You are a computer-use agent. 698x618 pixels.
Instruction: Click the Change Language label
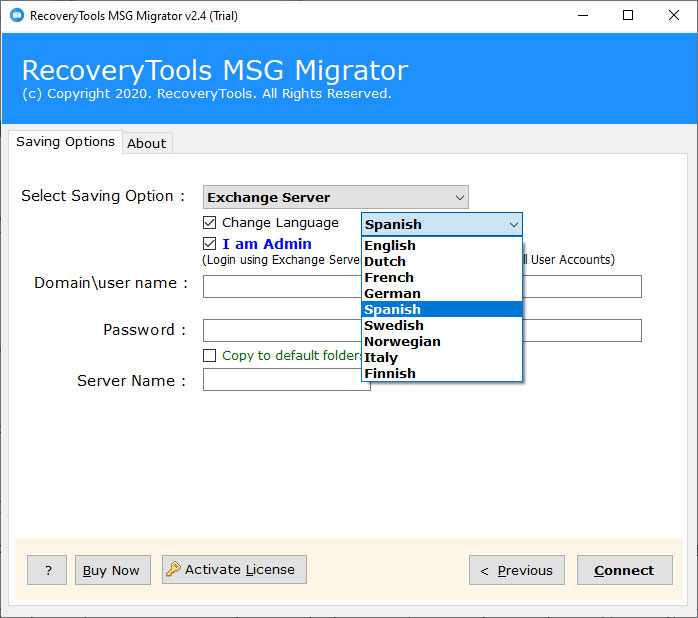[280, 223]
